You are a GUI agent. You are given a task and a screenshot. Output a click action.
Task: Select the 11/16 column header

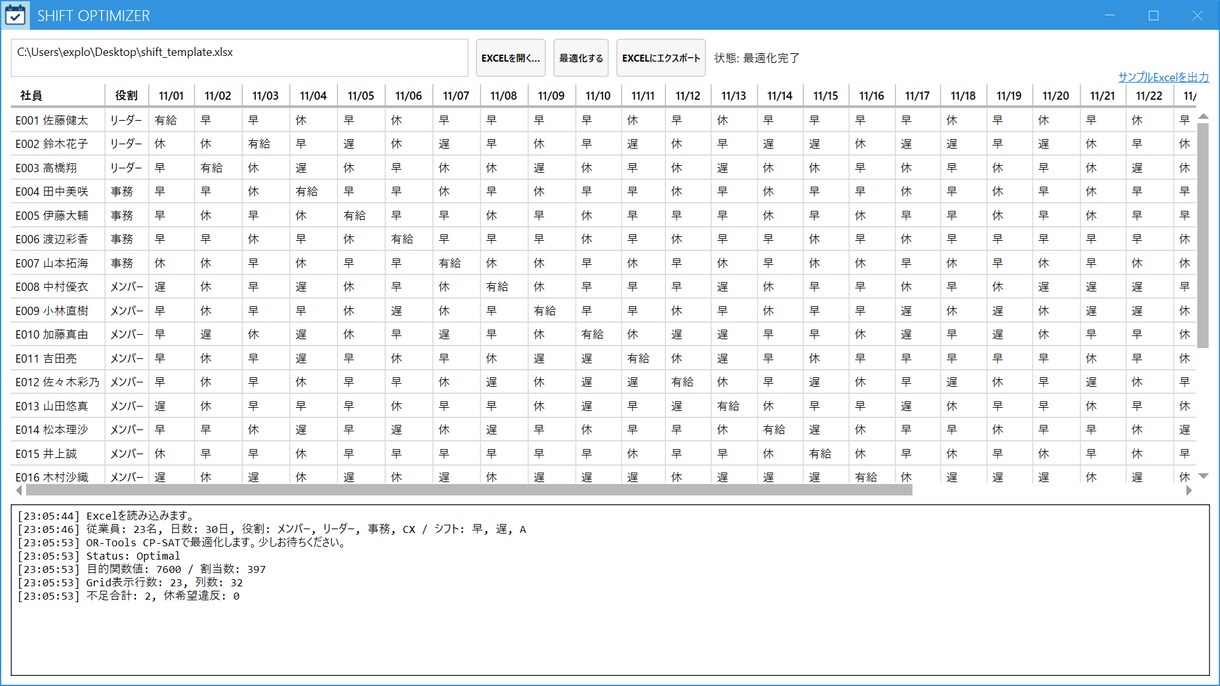coord(872,96)
